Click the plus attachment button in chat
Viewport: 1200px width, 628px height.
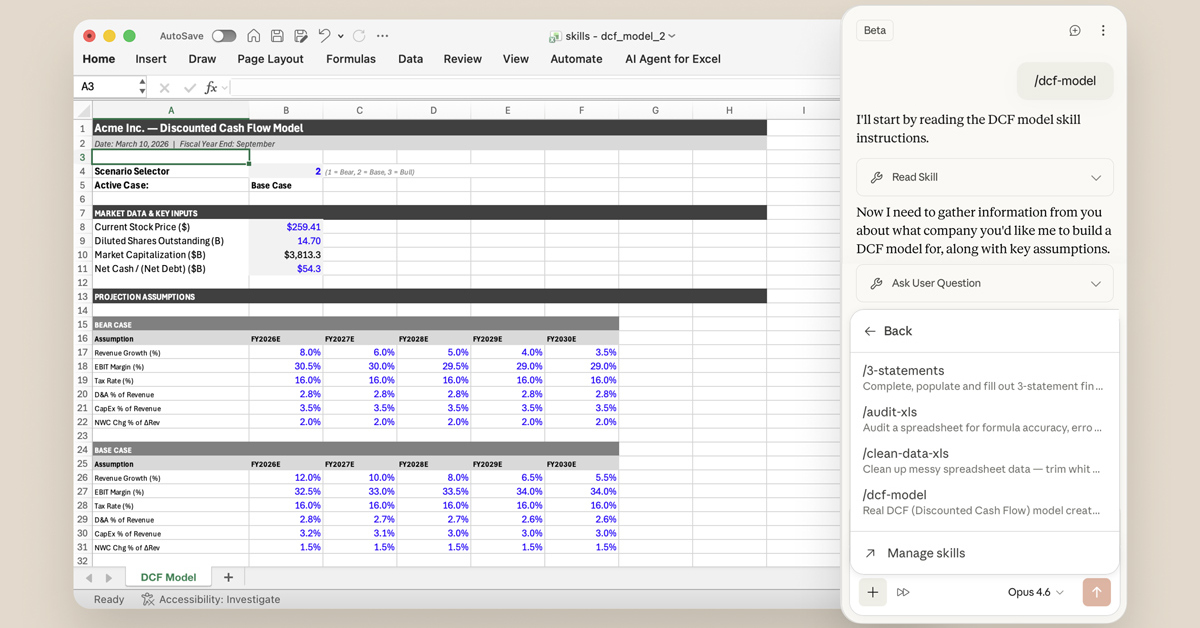873,592
